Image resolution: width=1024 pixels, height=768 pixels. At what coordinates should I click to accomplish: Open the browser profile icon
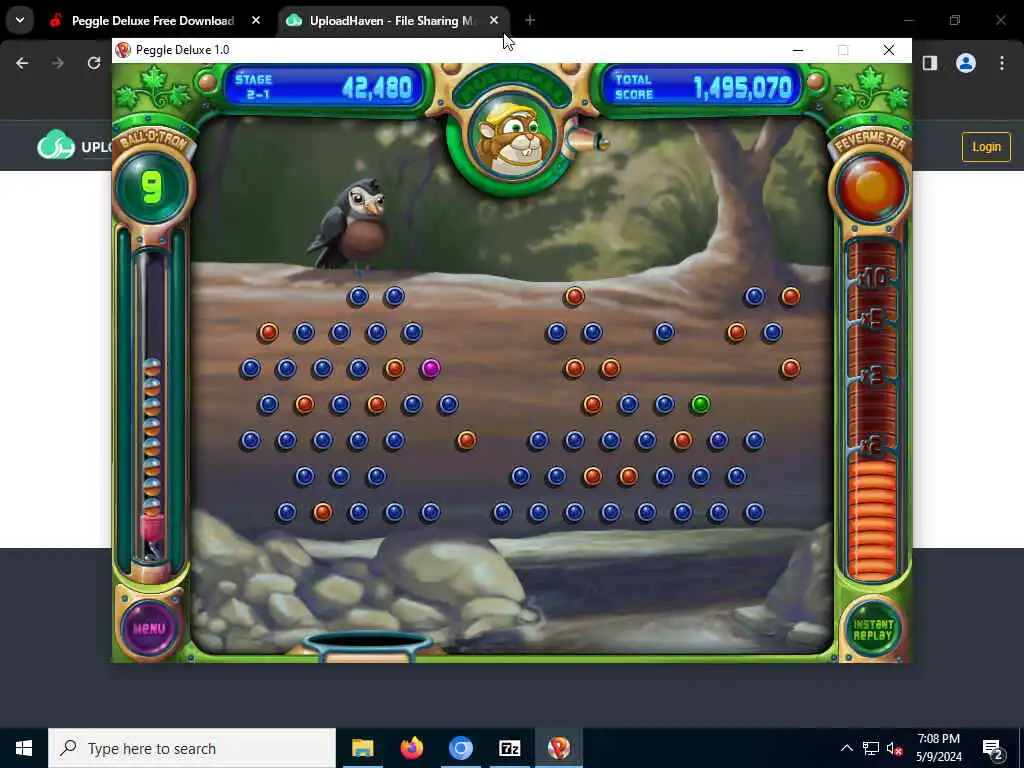tap(966, 63)
